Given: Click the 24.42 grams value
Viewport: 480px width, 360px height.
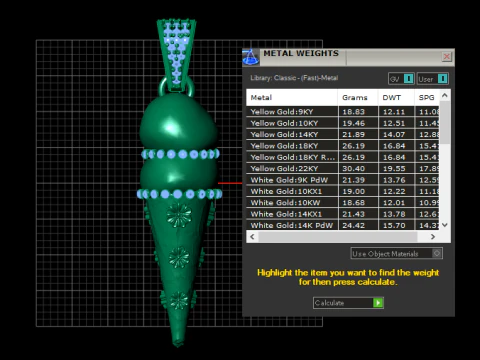Looking at the screenshot, I should pos(354,226).
